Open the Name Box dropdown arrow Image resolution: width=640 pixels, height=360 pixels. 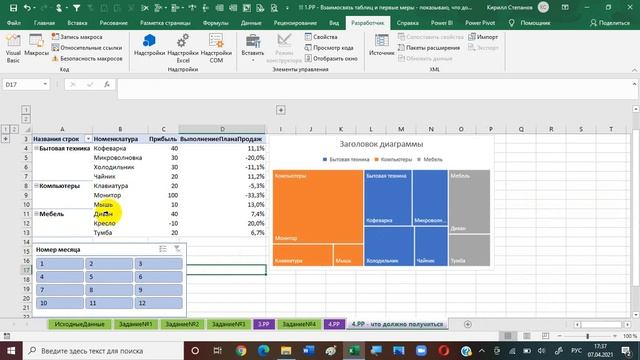coord(45,84)
